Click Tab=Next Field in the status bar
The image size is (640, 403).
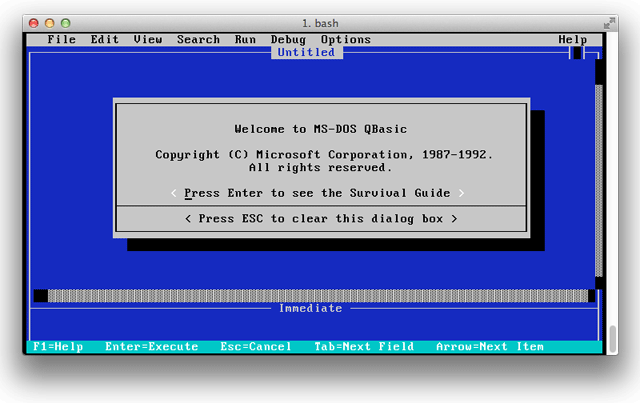pos(364,347)
